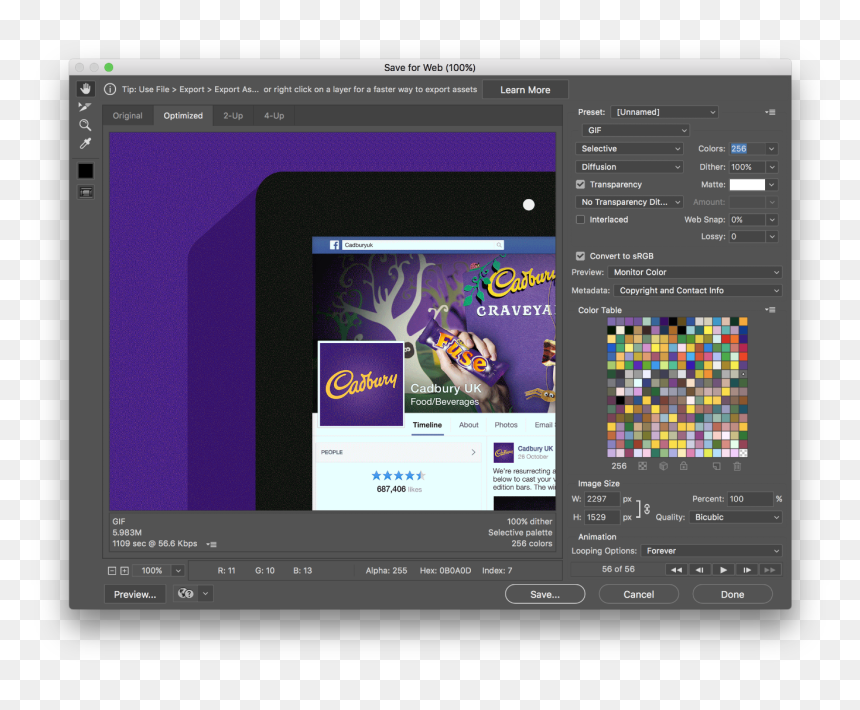860x710 pixels.
Task: Delete selected colors trash icon
Action: tap(737, 466)
